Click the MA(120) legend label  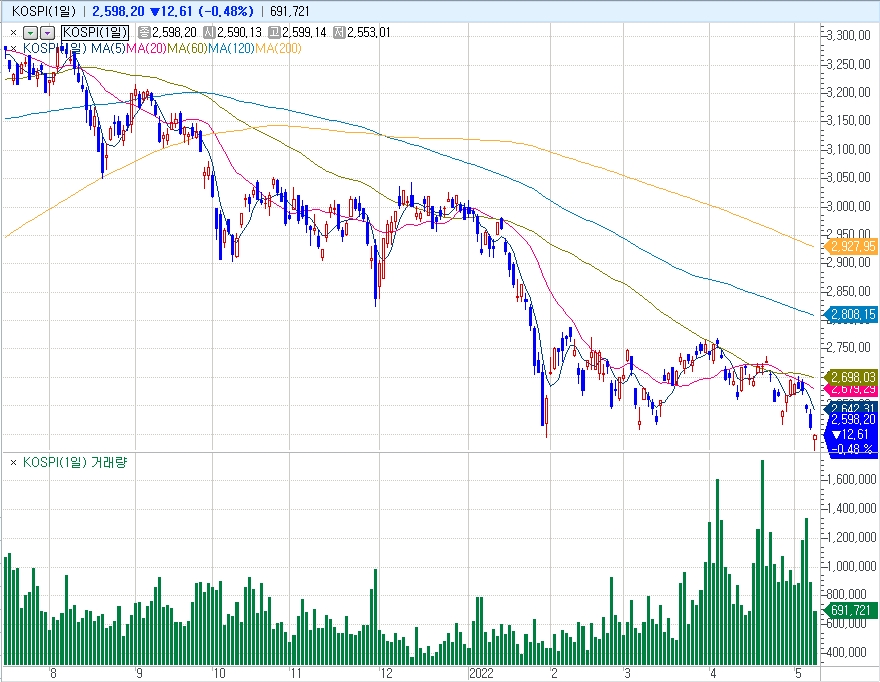(x=231, y=48)
